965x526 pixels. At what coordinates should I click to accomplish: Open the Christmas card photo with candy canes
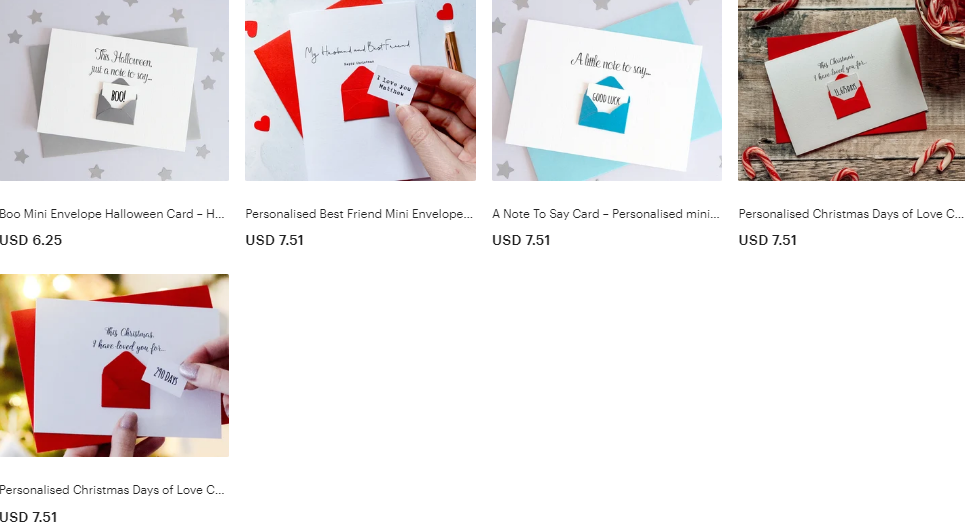852,90
